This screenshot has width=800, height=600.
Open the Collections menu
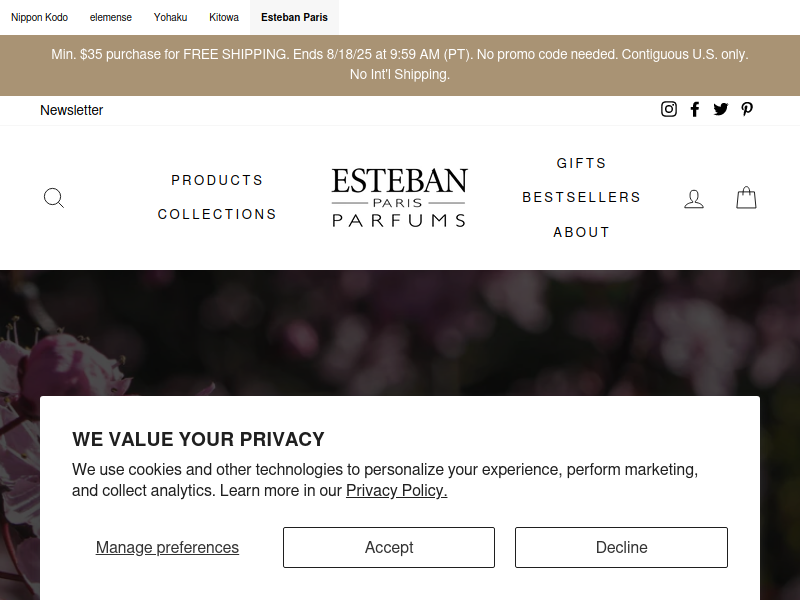coord(217,214)
